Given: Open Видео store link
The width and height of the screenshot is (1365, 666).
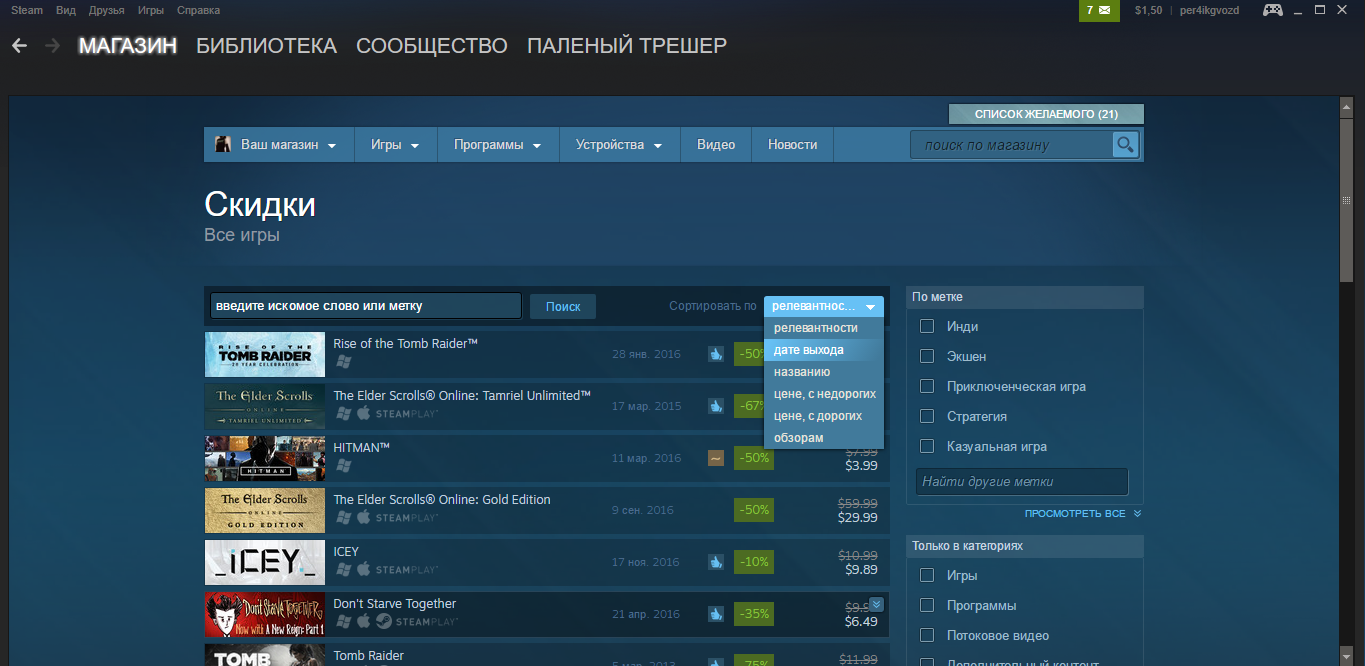Looking at the screenshot, I should click(716, 145).
